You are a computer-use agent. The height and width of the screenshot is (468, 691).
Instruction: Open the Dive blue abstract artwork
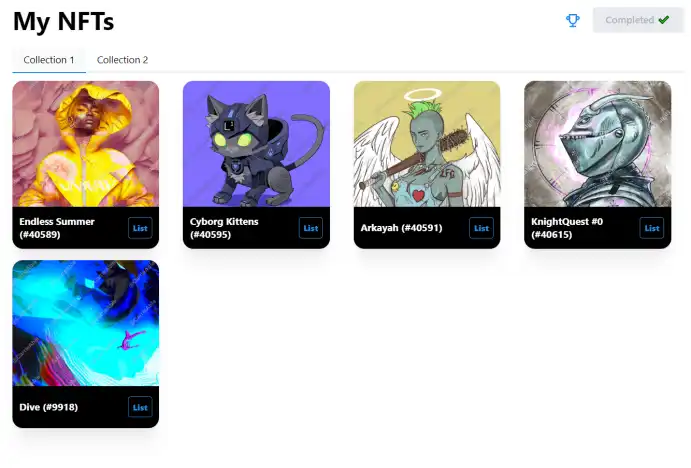85,323
